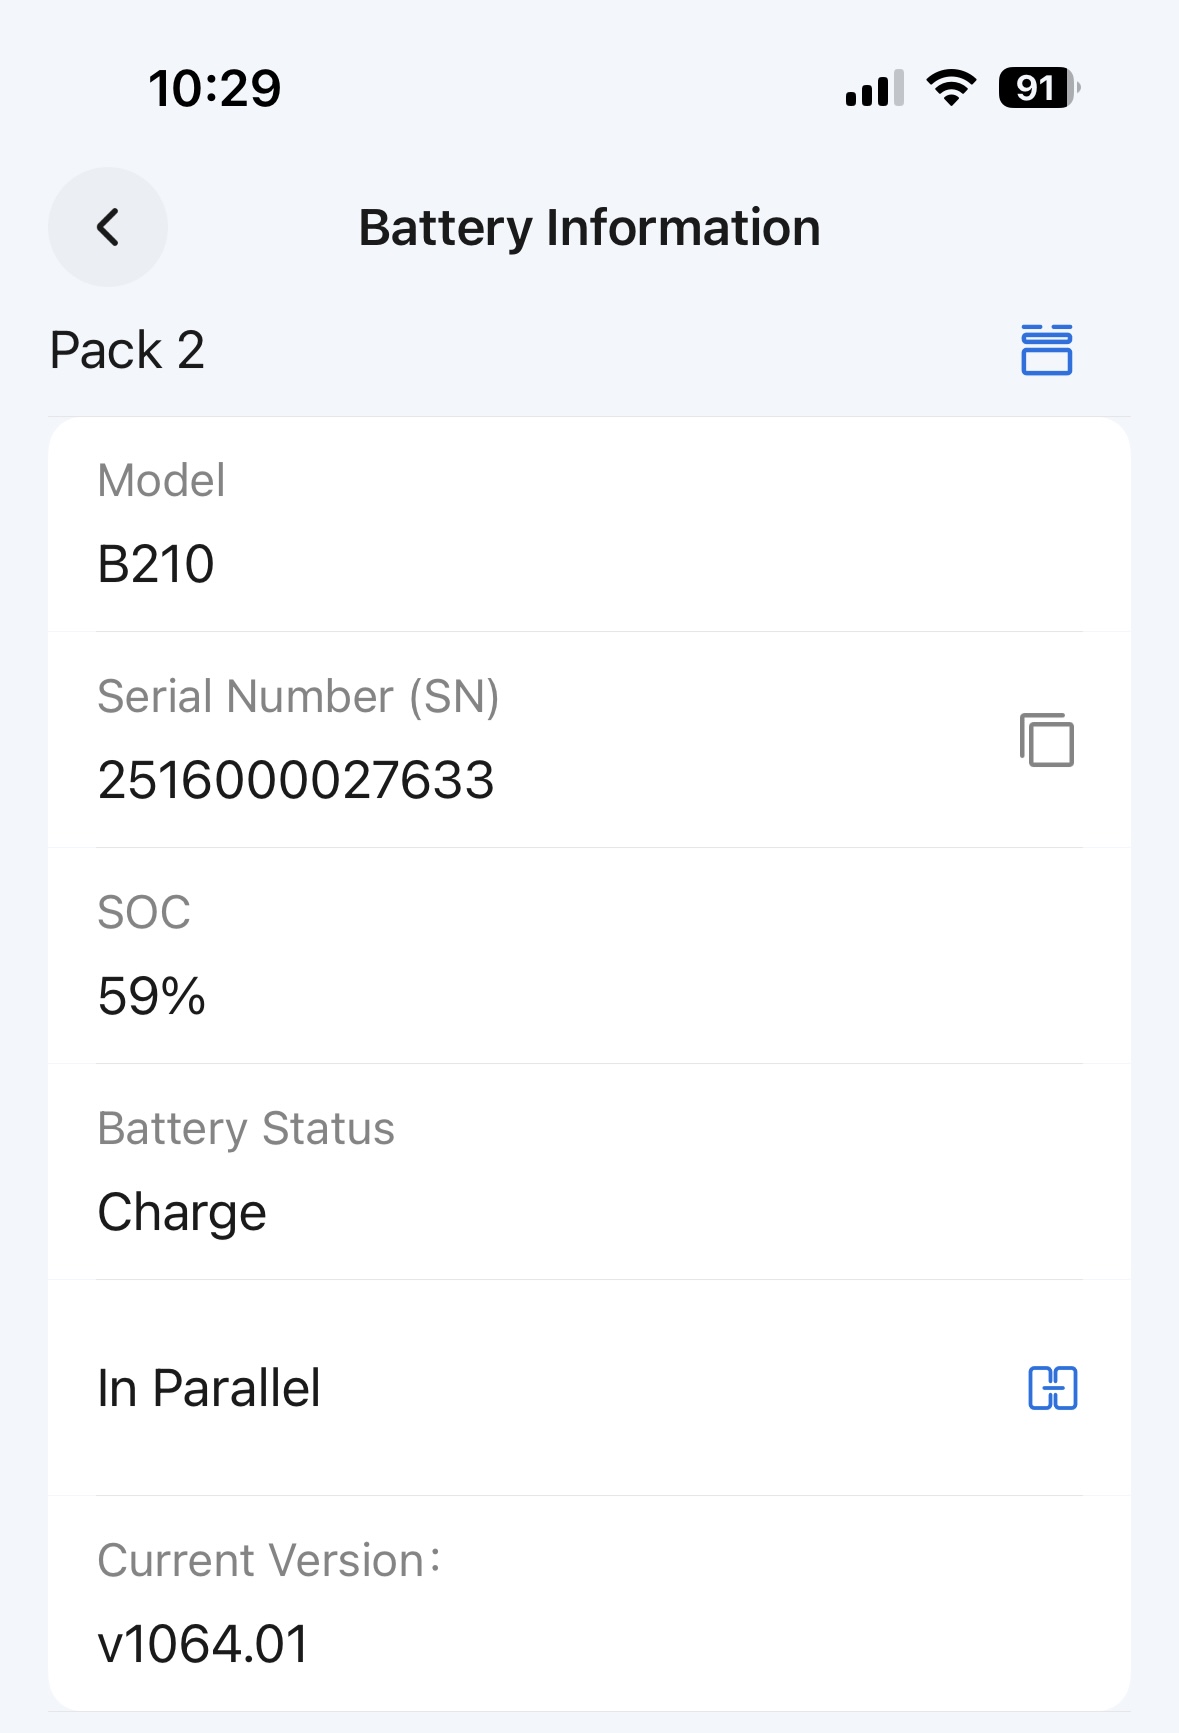Copy the serial number with copy icon
This screenshot has height=1733, width=1179.
point(1046,740)
